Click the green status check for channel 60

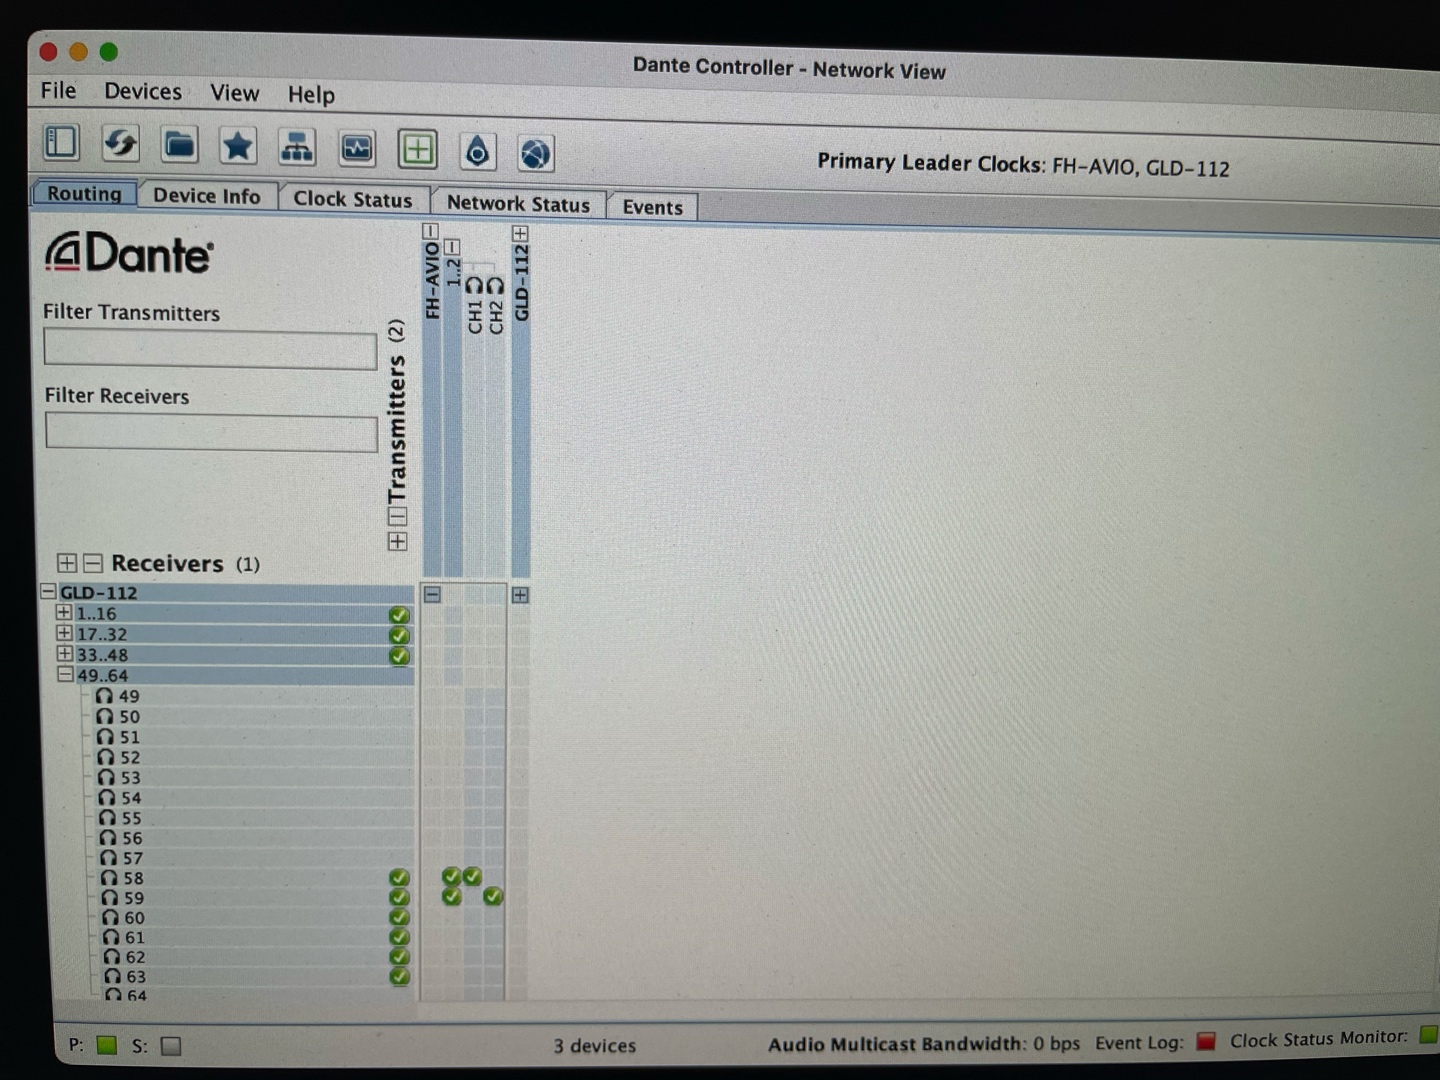[x=399, y=917]
